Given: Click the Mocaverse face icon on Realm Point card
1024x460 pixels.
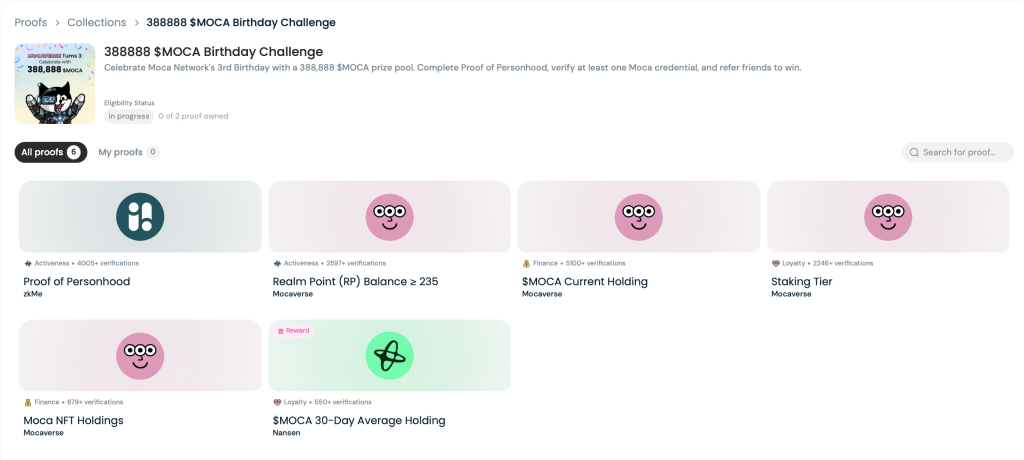Looking at the screenshot, I should [389, 216].
